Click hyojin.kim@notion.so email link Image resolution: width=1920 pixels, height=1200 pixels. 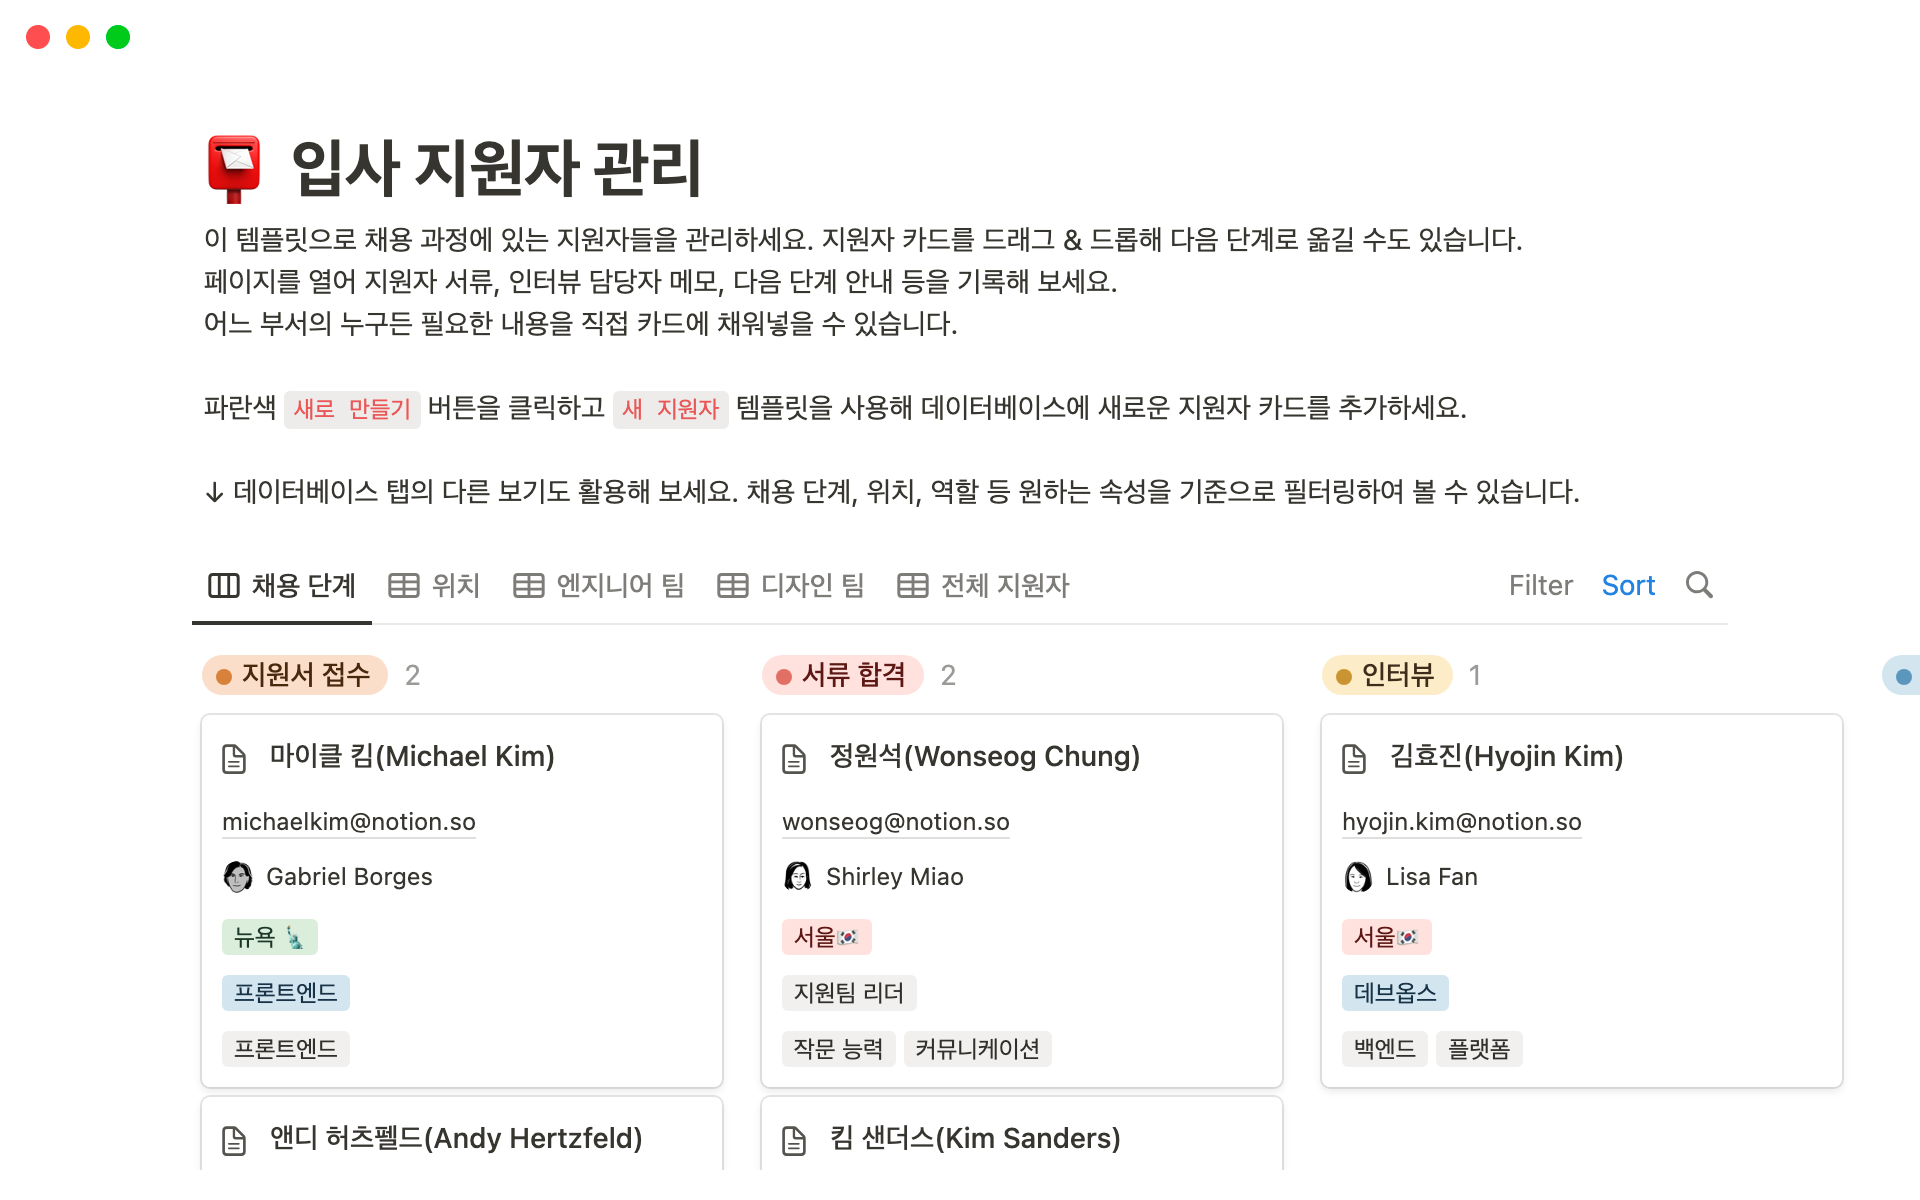pyautogui.click(x=1461, y=822)
